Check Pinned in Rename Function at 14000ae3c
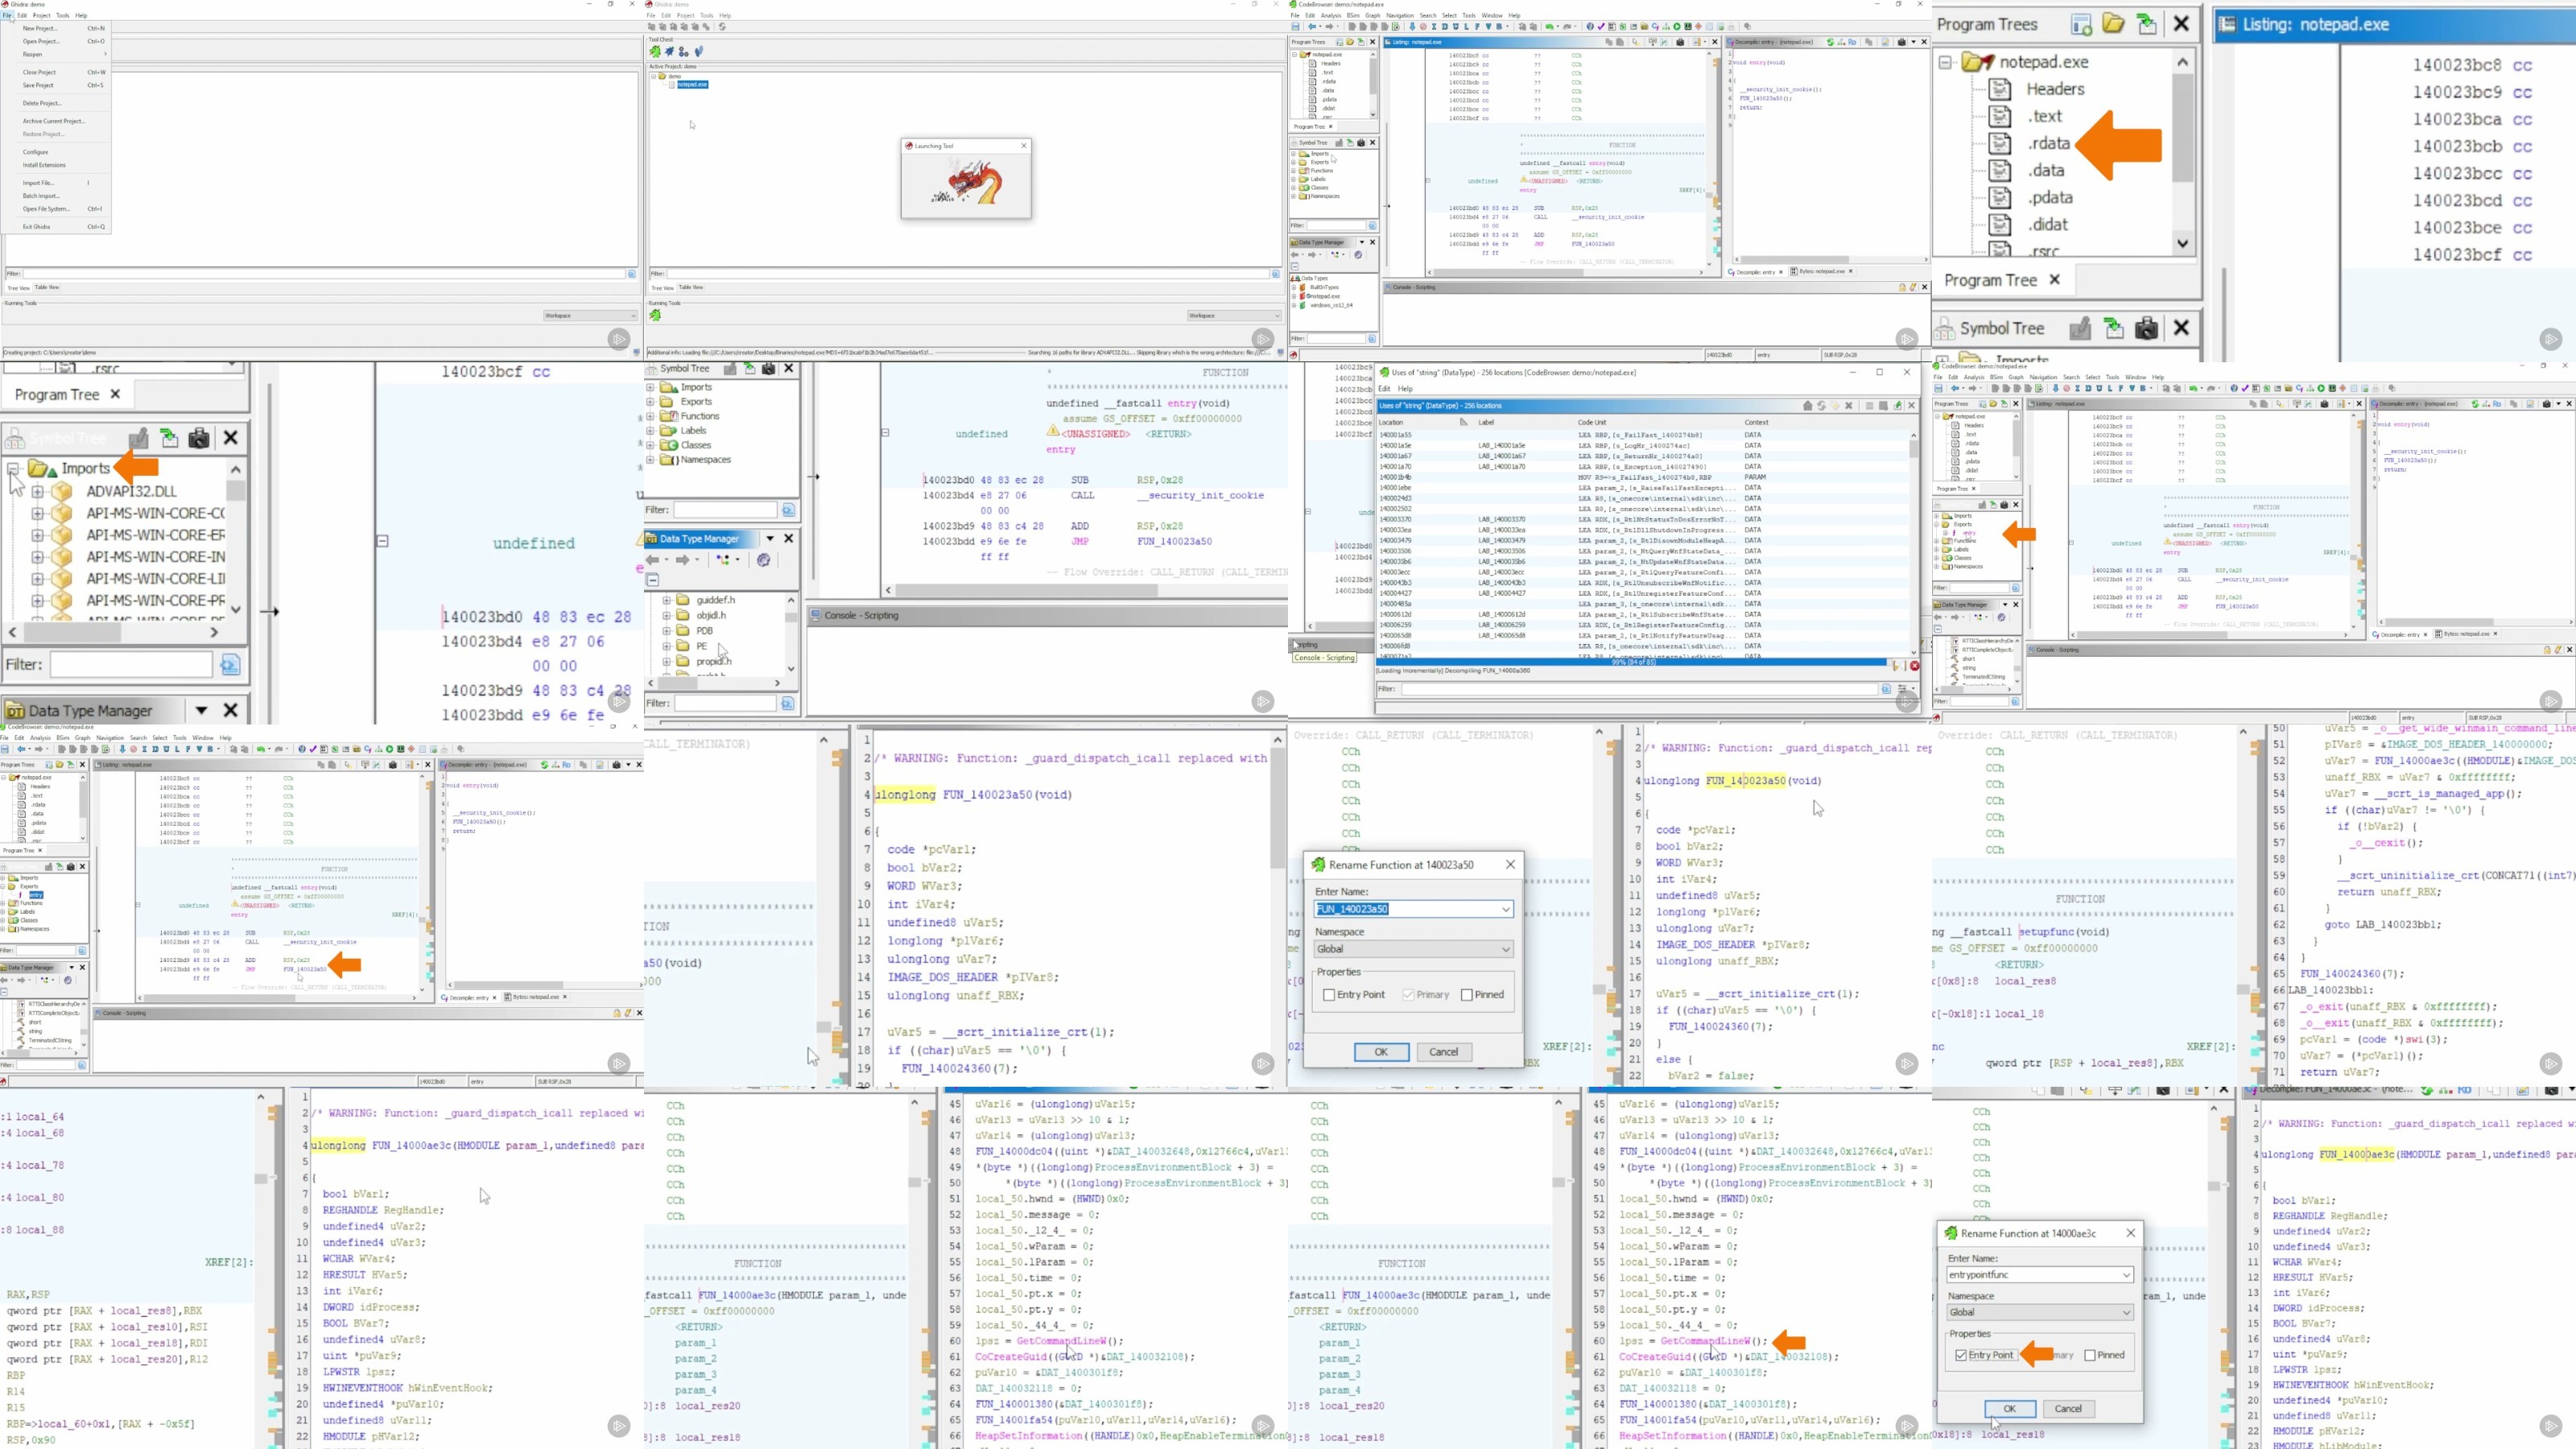The height and width of the screenshot is (1449, 2576). pyautogui.click(x=2090, y=1356)
